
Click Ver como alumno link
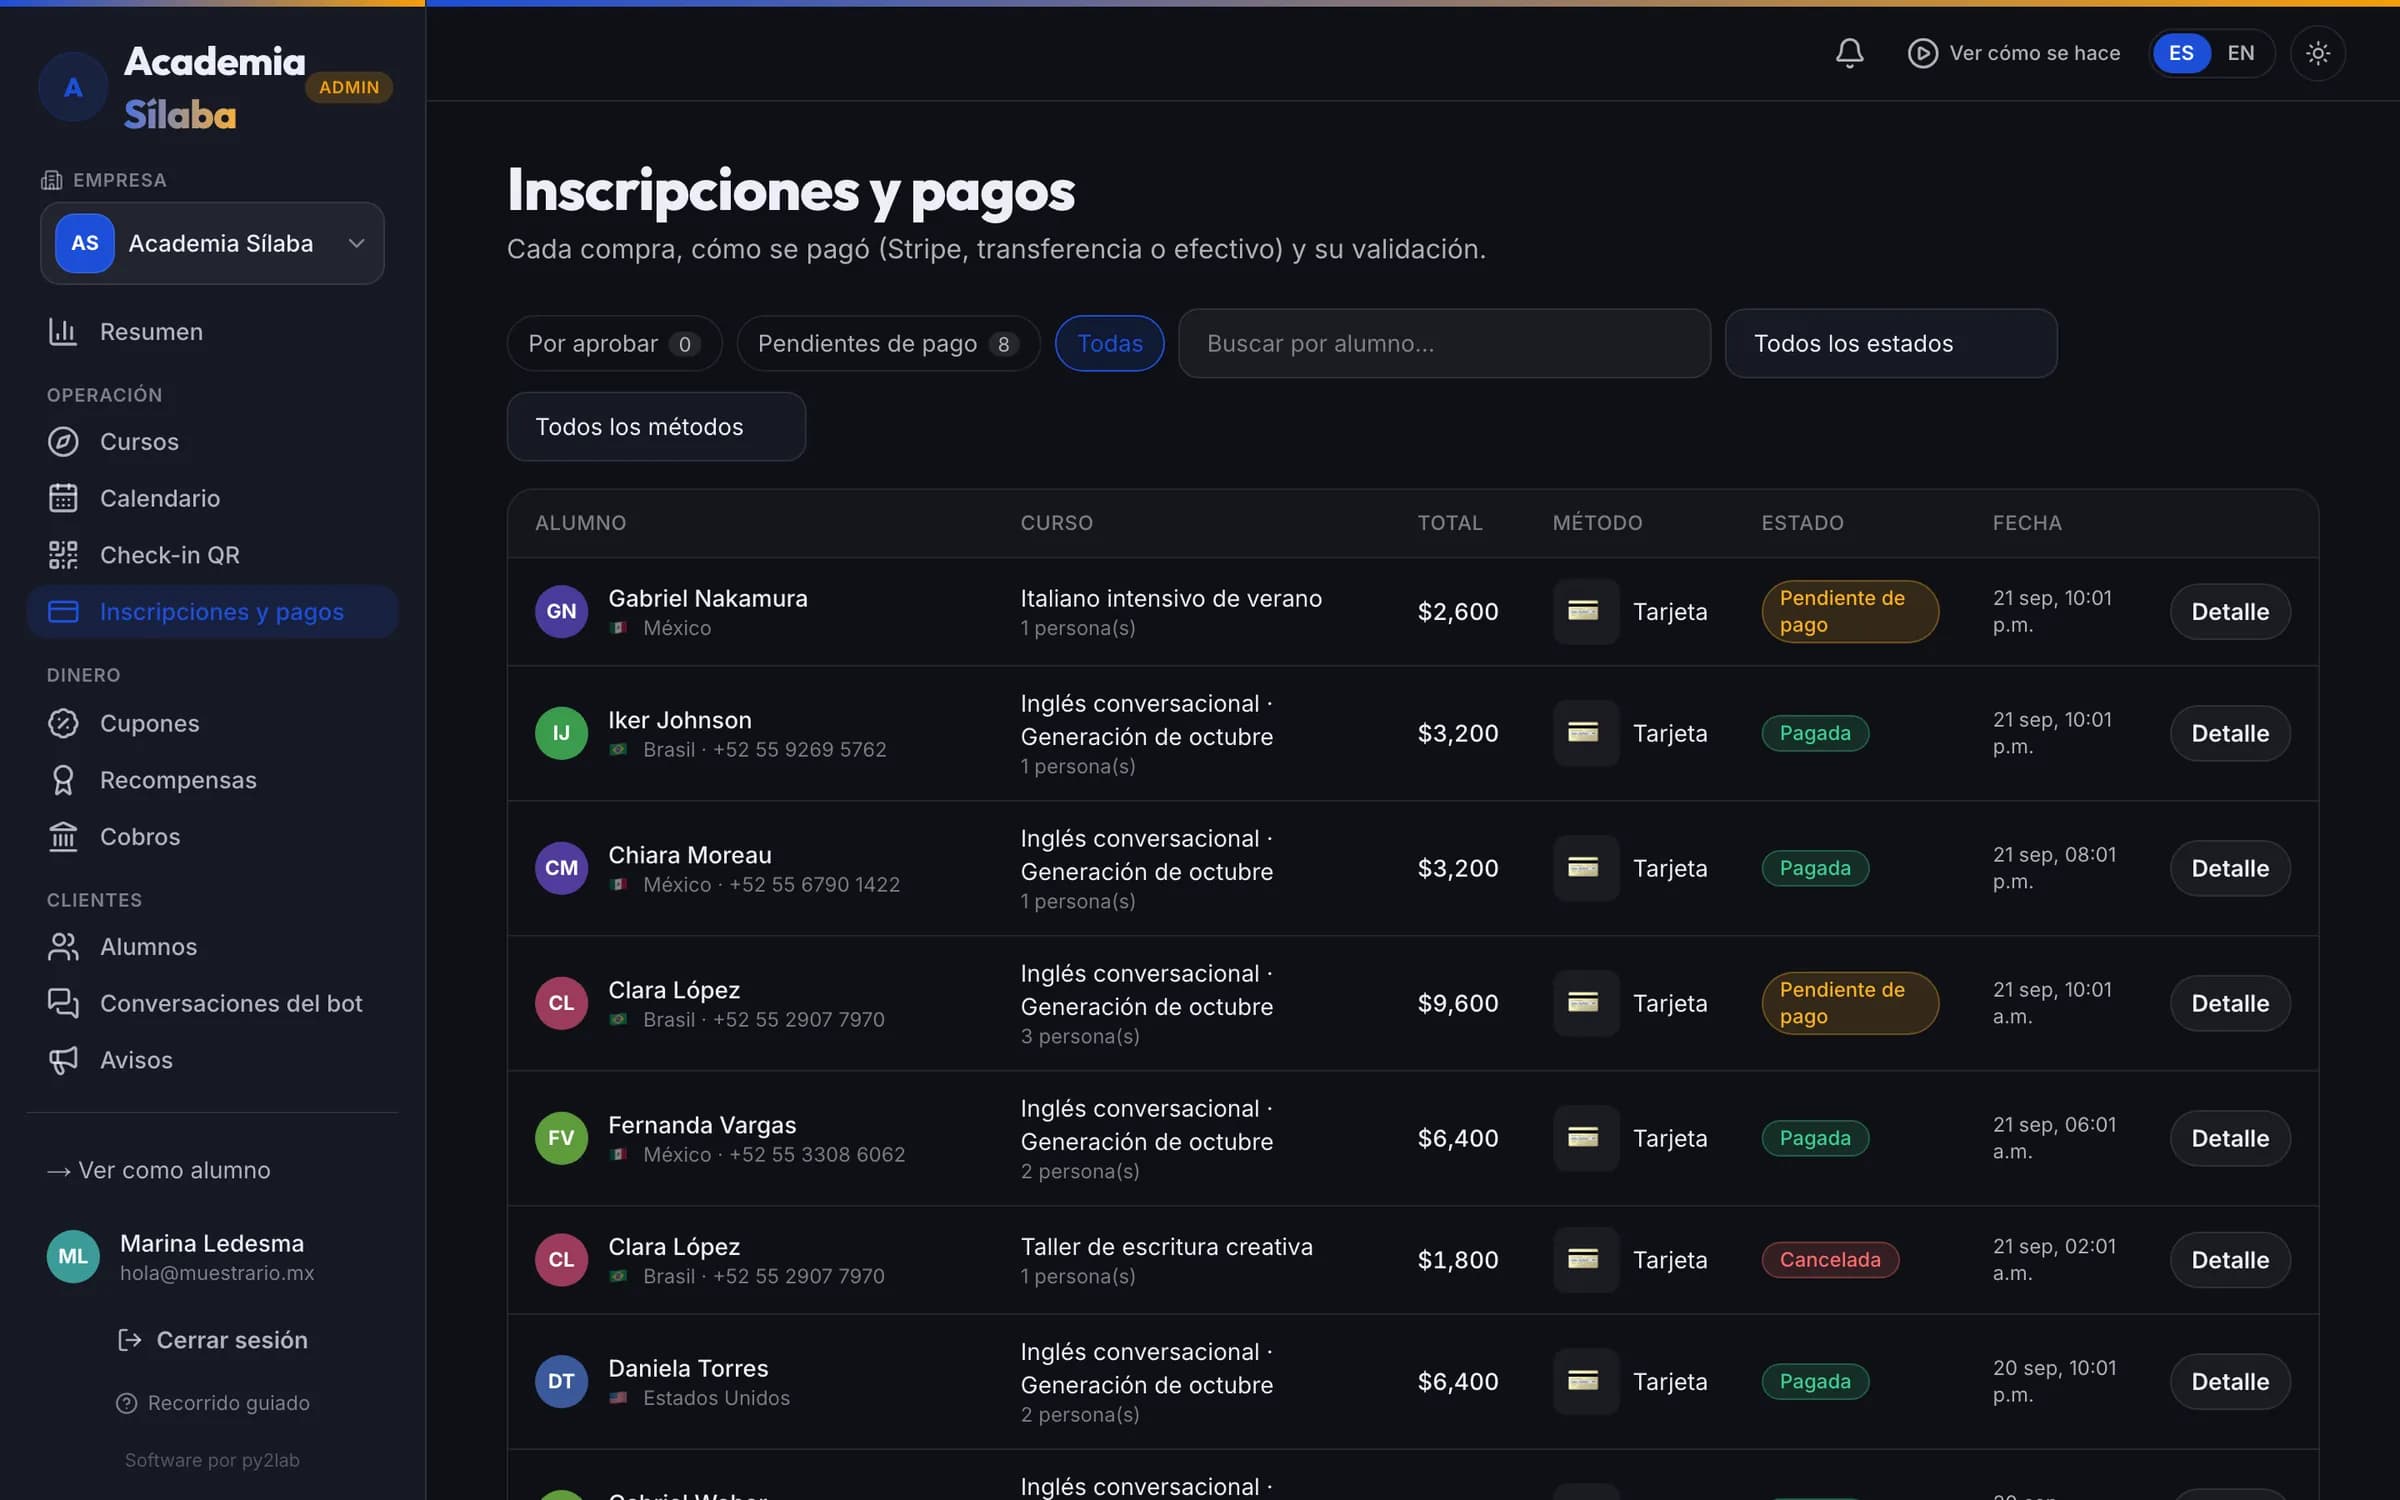click(159, 1170)
